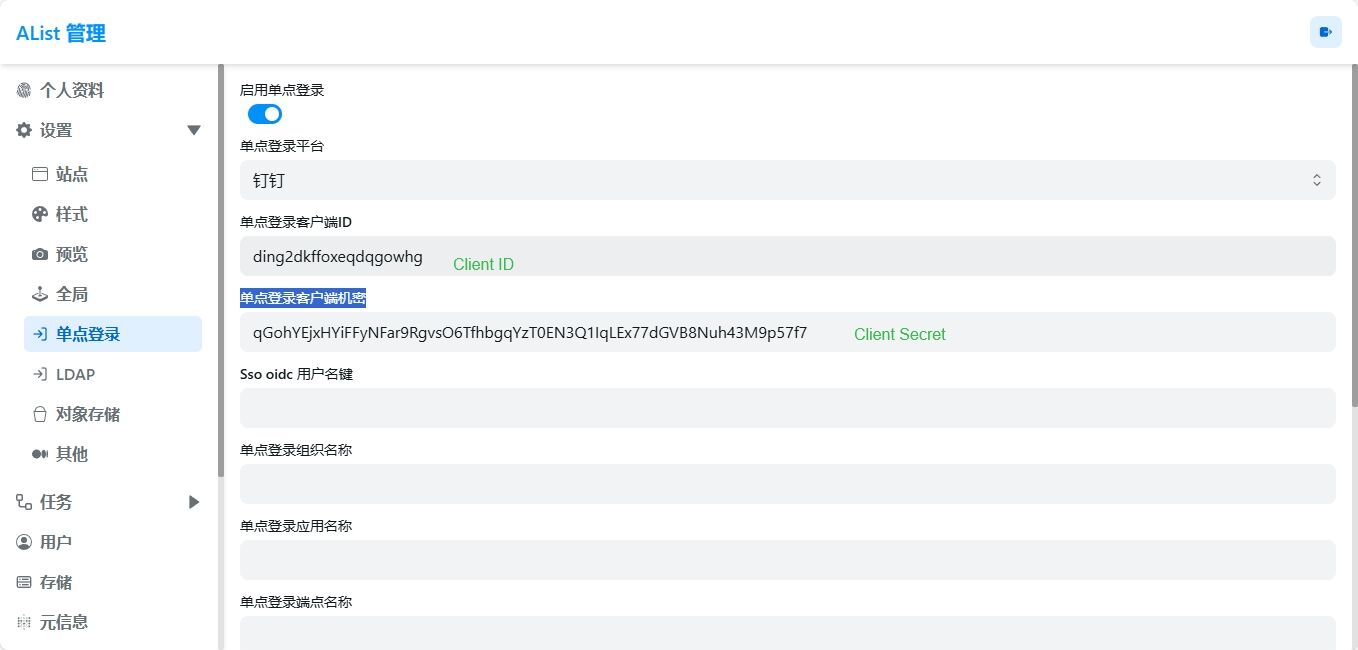The image size is (1358, 650).
Task: Click the camera icon next to 预览
Action: pyautogui.click(x=40, y=255)
